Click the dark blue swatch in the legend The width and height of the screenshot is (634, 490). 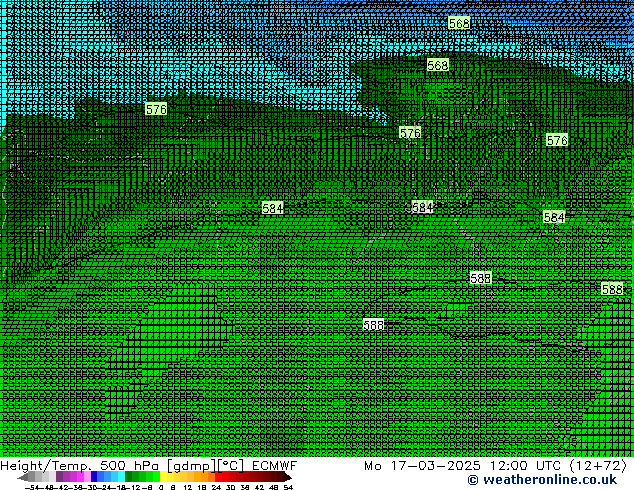[x=94, y=477]
